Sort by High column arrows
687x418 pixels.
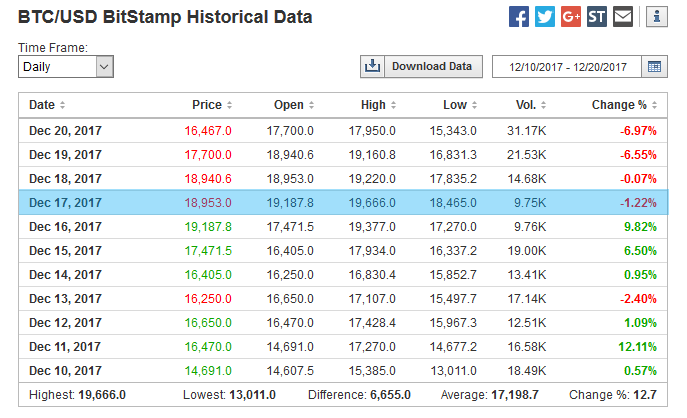[x=393, y=105]
